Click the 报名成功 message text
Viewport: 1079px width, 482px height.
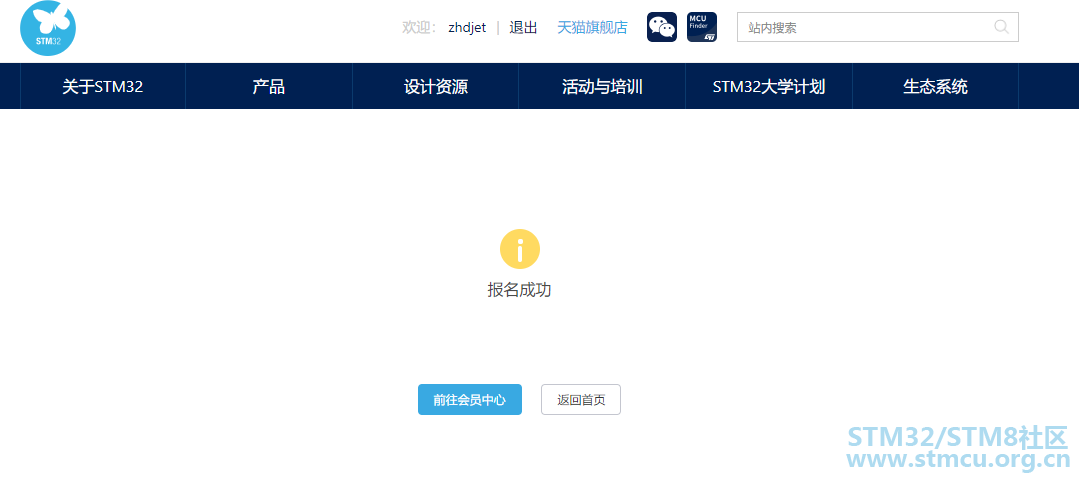520,290
